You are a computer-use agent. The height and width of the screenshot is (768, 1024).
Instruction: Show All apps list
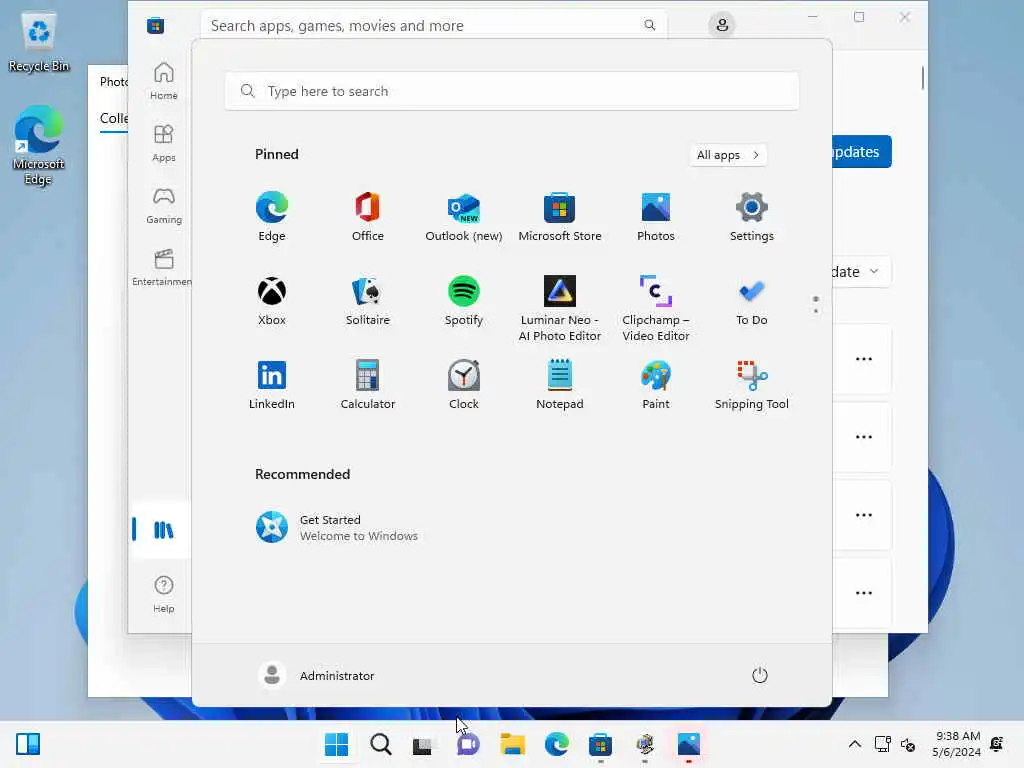click(728, 155)
